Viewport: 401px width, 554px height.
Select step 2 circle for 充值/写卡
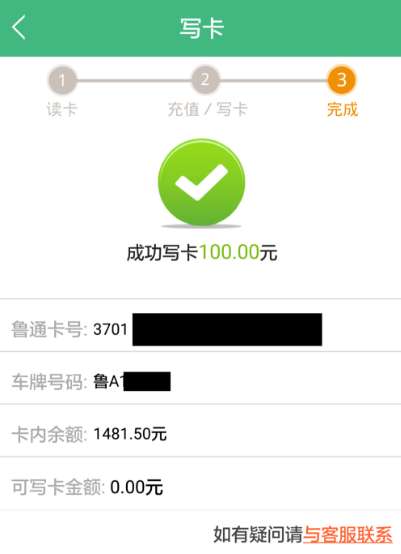205,80
